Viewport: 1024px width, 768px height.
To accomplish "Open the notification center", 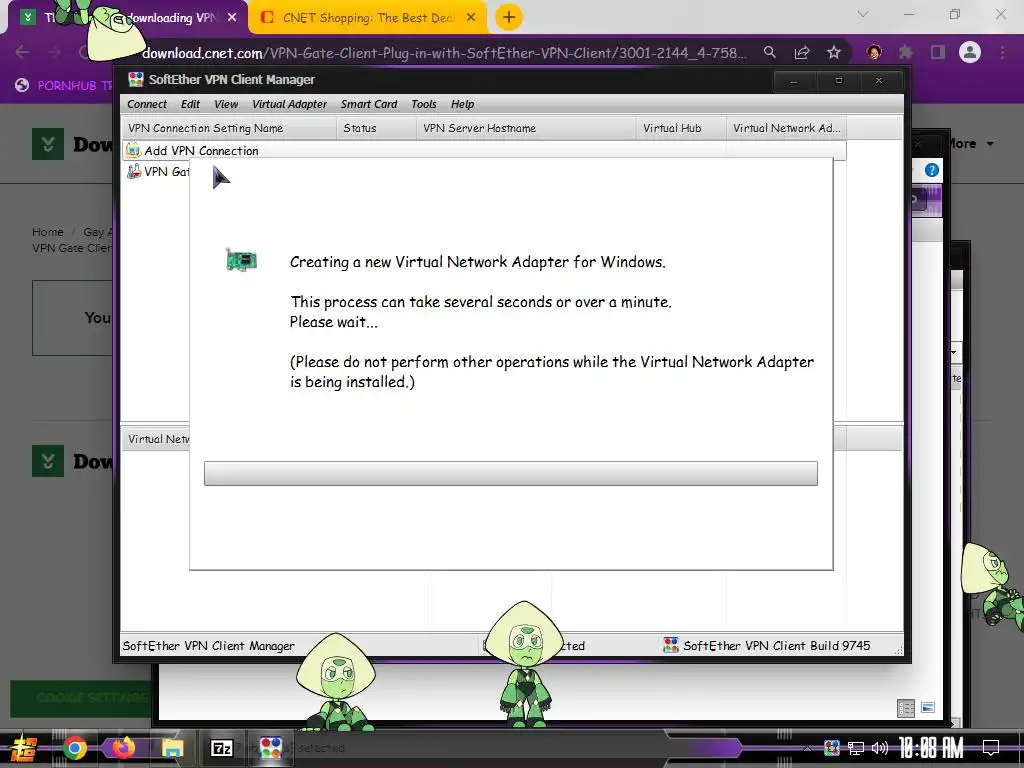I will coord(991,748).
